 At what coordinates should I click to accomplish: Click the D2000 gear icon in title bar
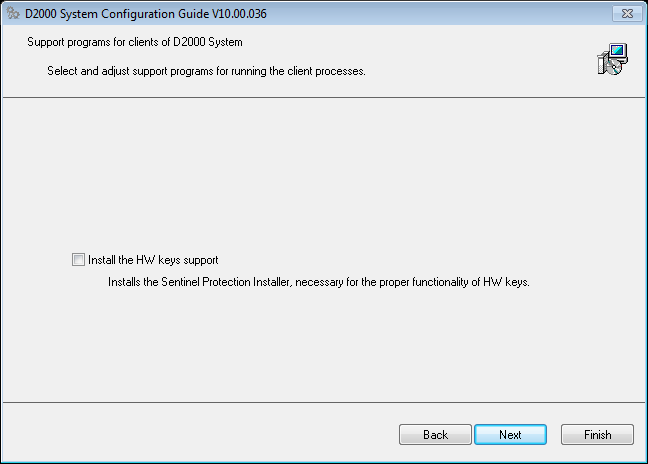(x=12, y=13)
